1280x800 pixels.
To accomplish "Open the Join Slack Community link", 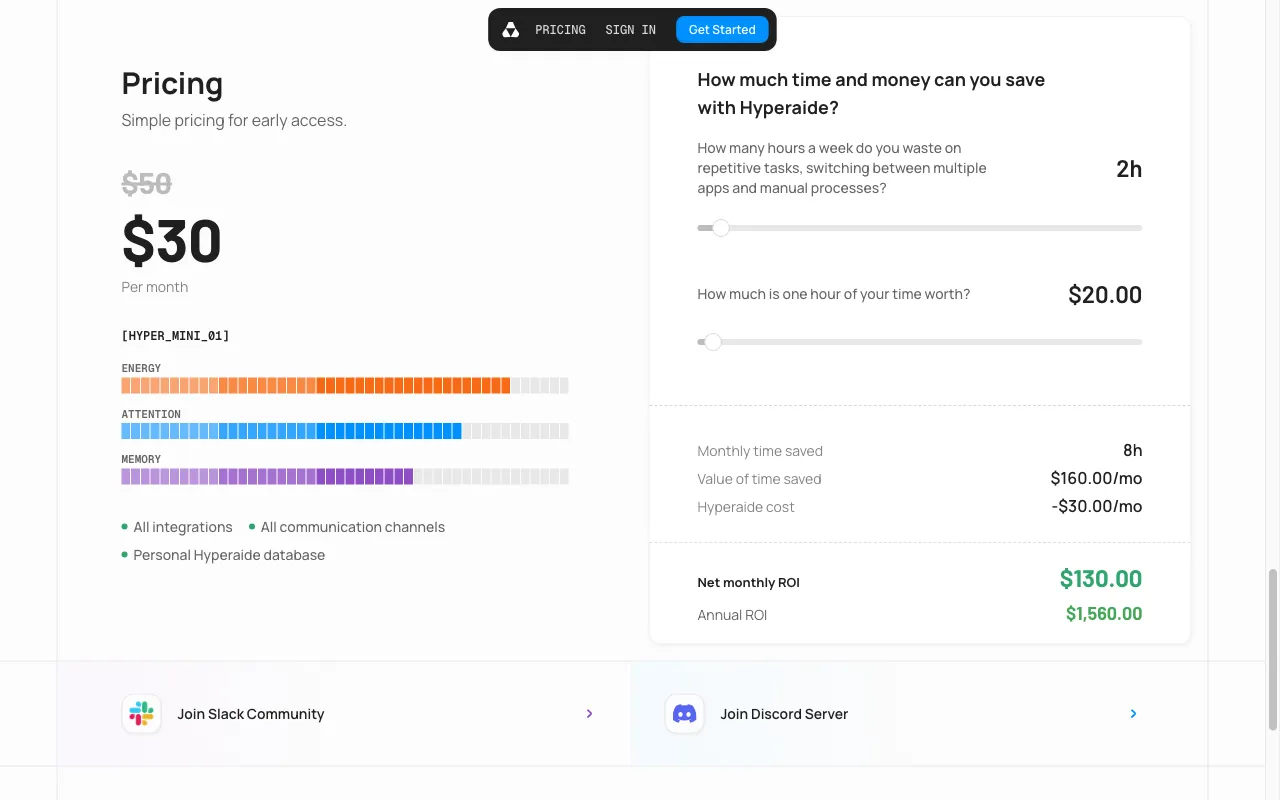I will pos(344,714).
